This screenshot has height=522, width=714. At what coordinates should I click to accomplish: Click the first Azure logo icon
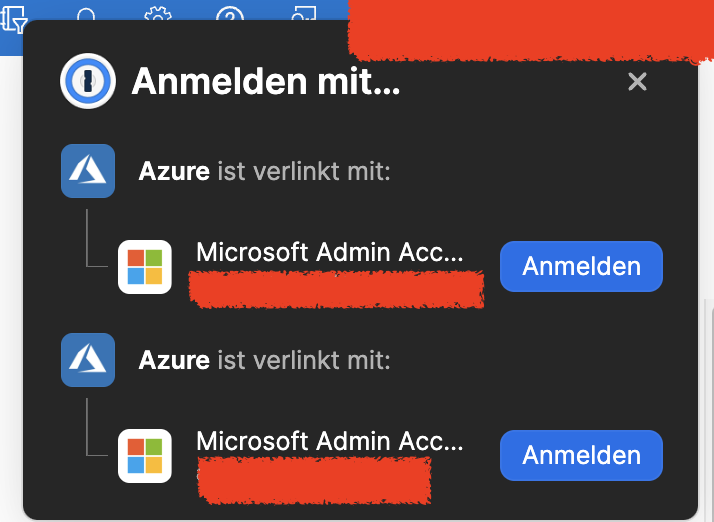point(88,171)
